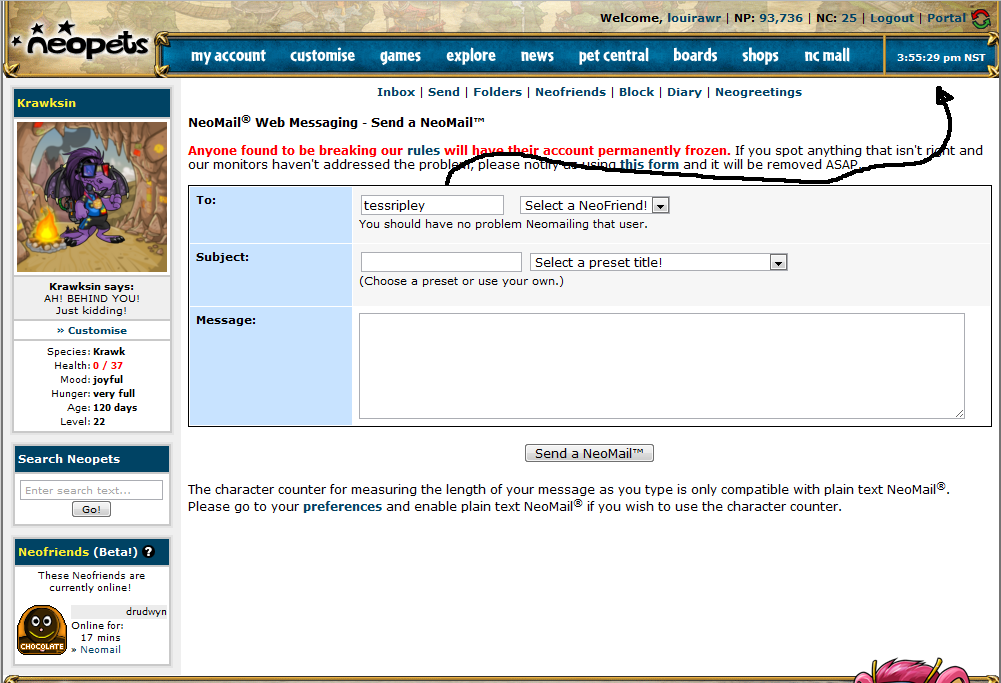Click the Go! search button
The image size is (1001, 683).
[x=91, y=509]
